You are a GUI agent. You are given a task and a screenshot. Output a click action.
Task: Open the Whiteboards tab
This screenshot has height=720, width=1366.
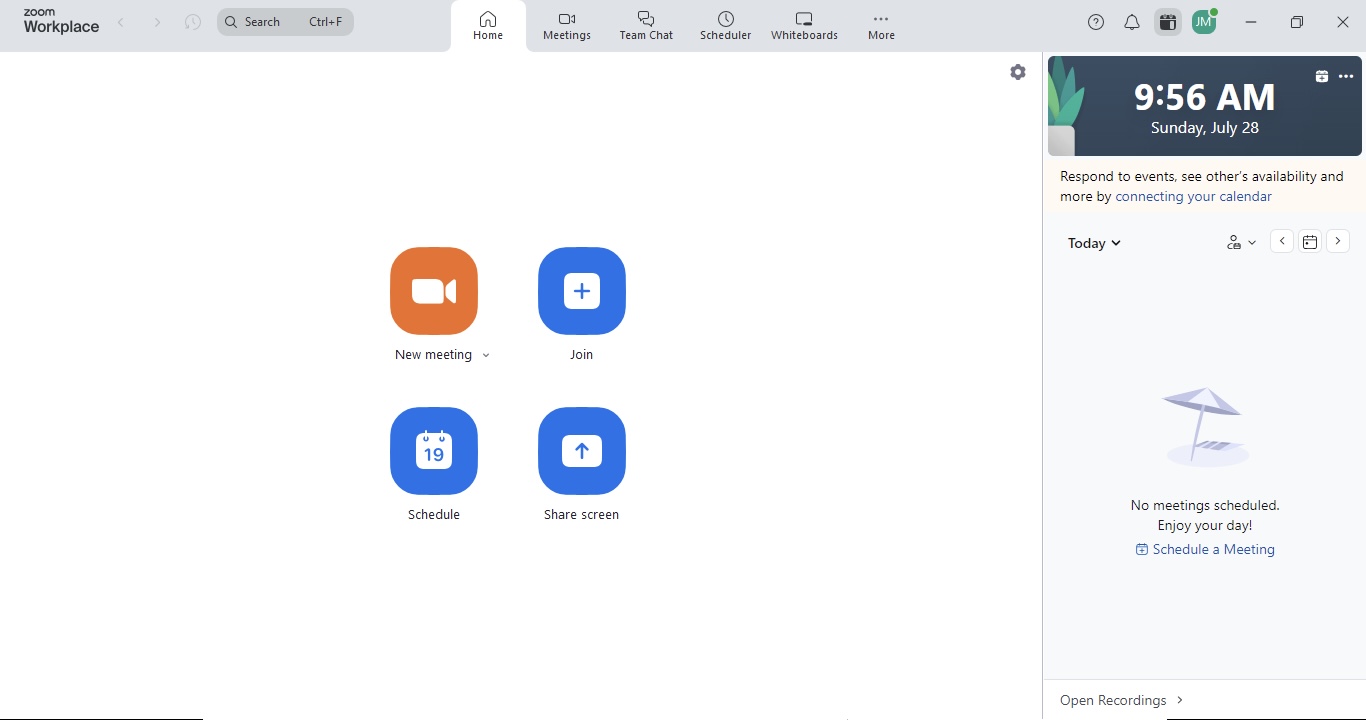[804, 26]
